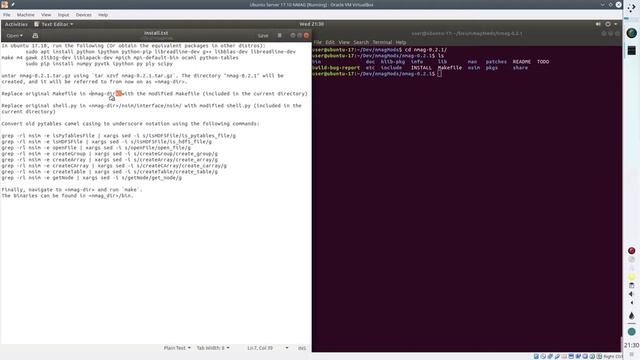Open the Terminal window File menu
Viewport: 640px width, 360px height.
point(318,42)
